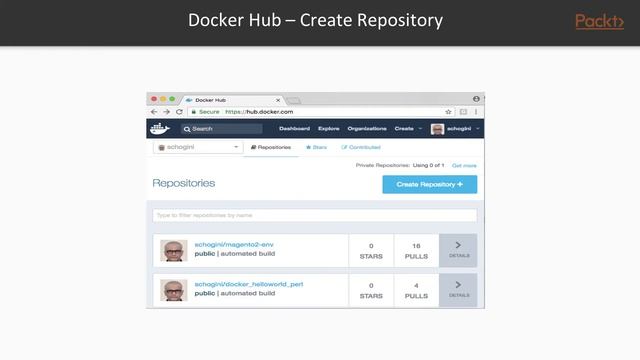Open the schogini/docker_helloworld_perl repository link
Viewport: 640px width, 360px height.
tap(249, 284)
